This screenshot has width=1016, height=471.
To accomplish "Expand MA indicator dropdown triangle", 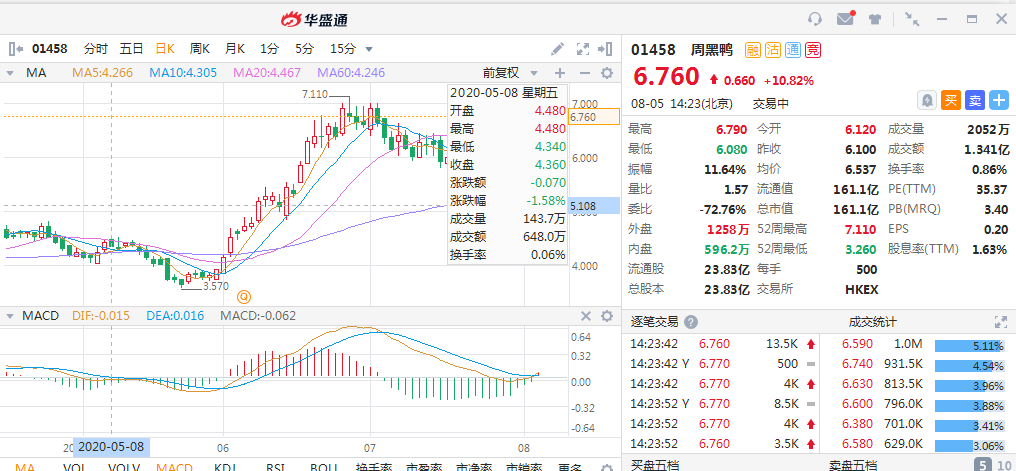I will (10, 73).
